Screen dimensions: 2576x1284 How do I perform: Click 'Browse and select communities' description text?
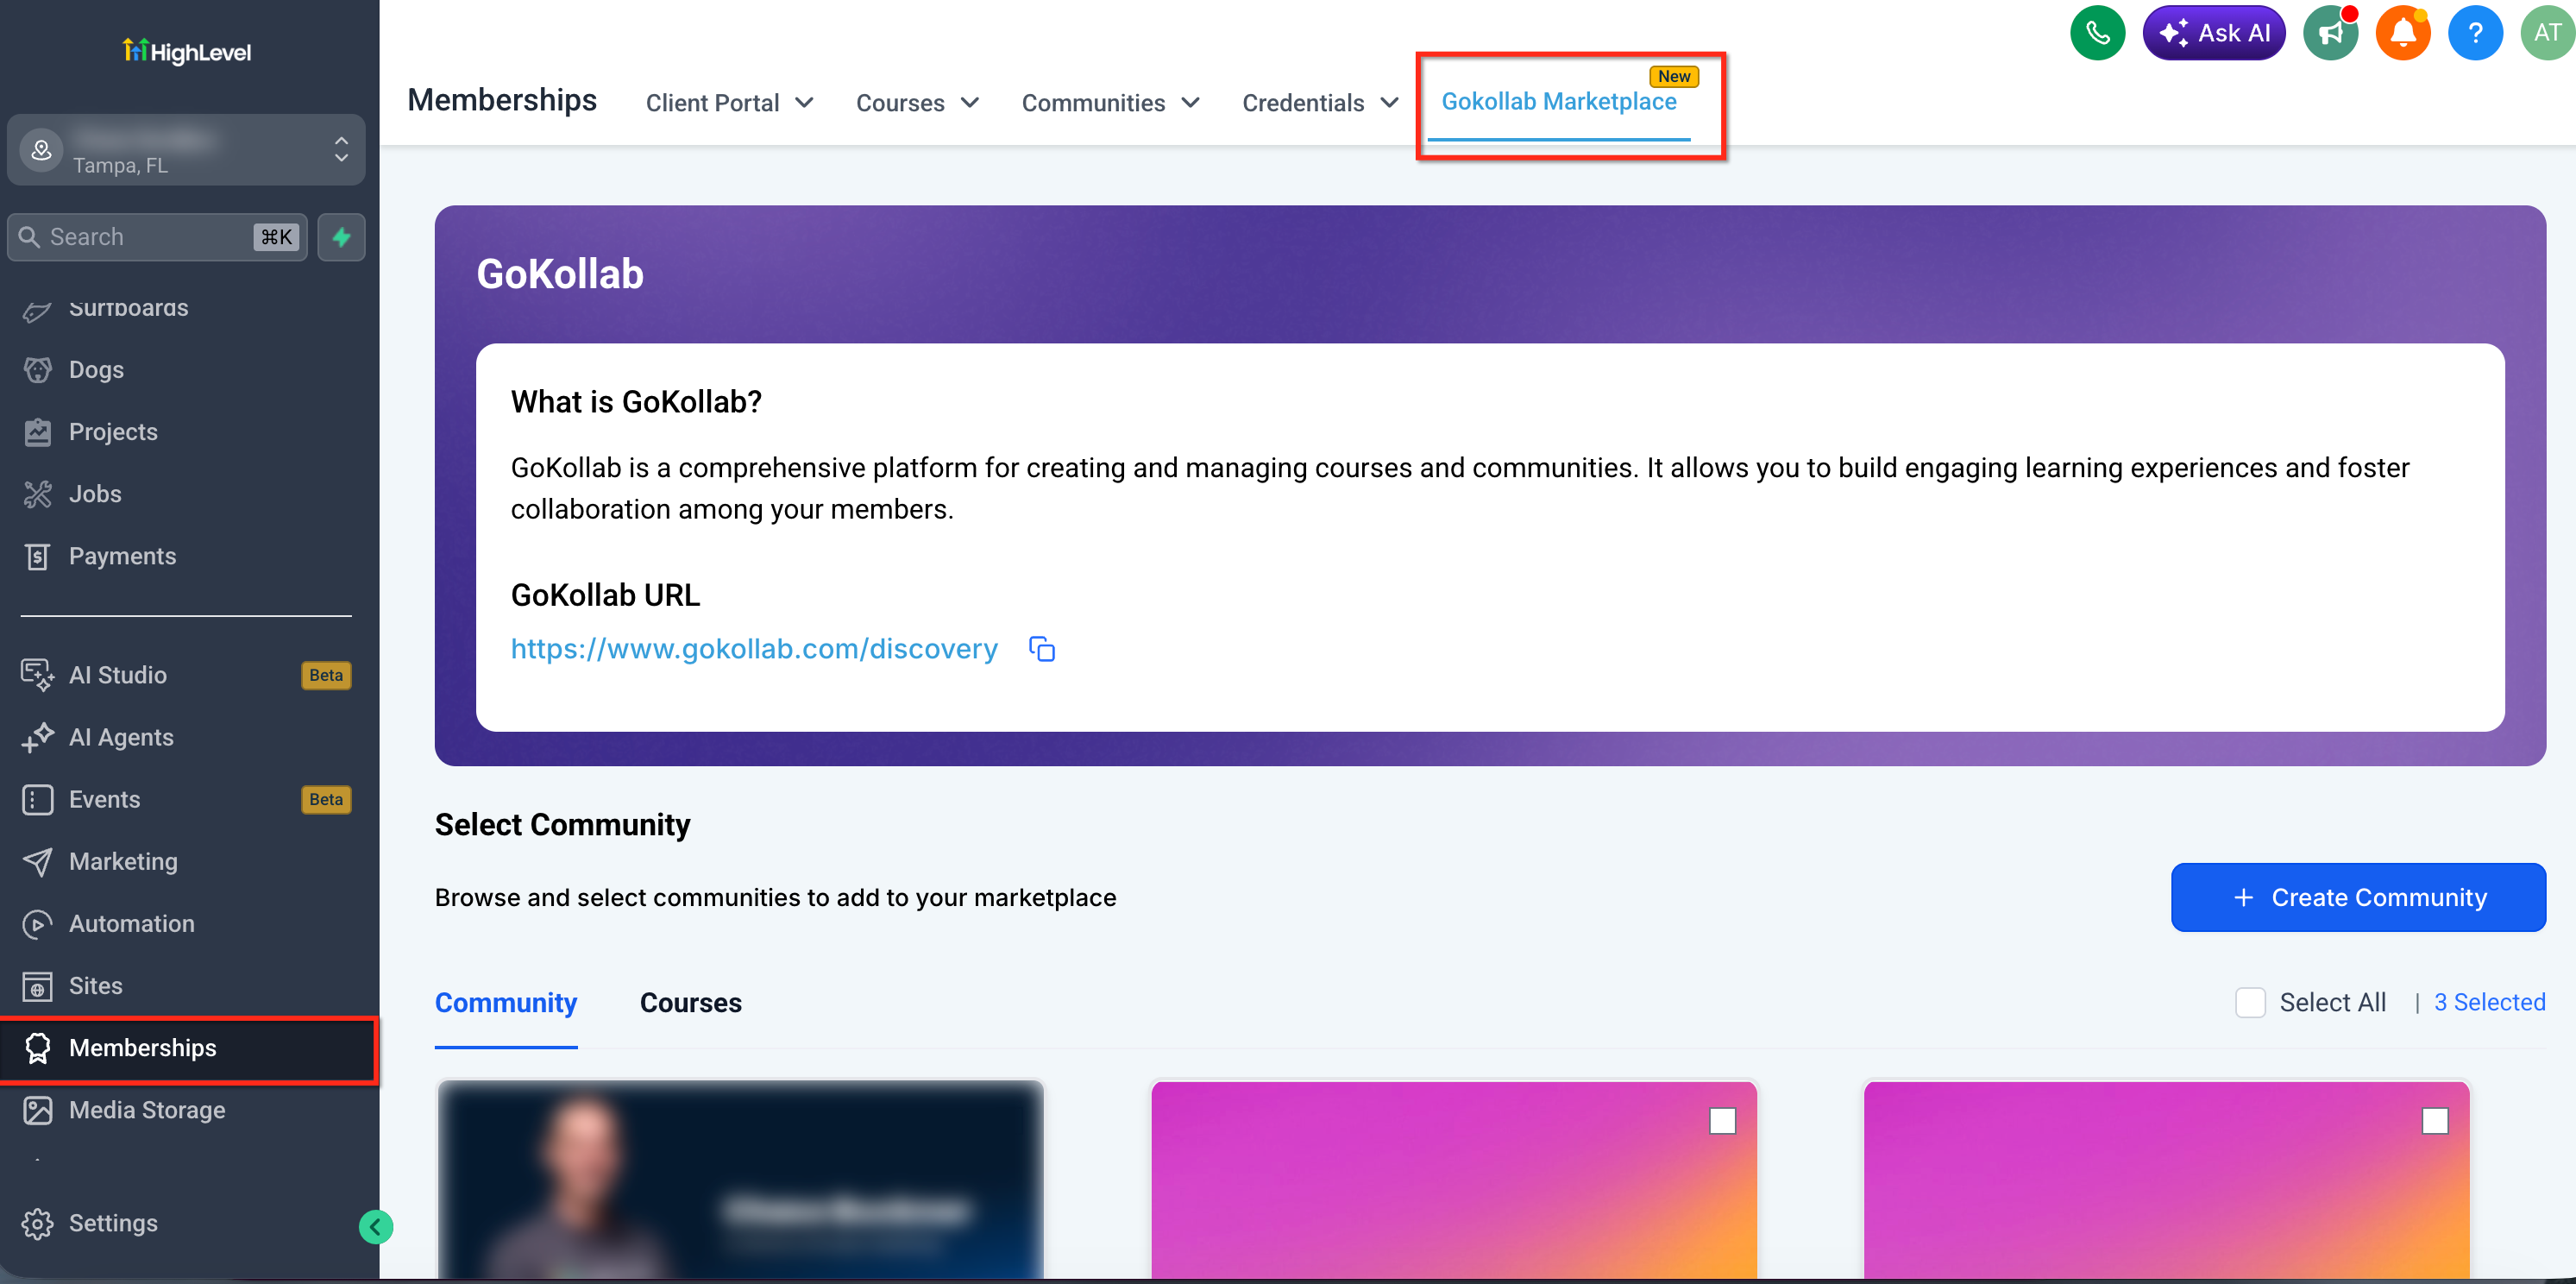[775, 897]
